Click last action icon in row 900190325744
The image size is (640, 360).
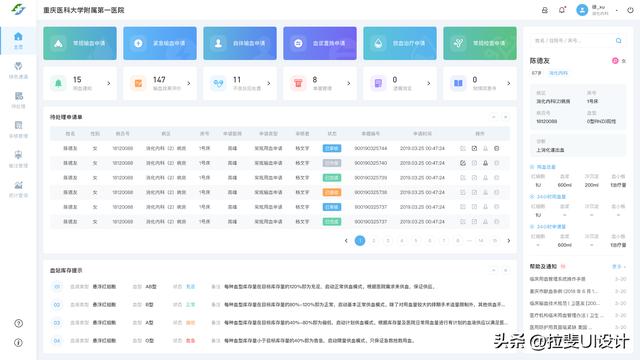[497, 149]
